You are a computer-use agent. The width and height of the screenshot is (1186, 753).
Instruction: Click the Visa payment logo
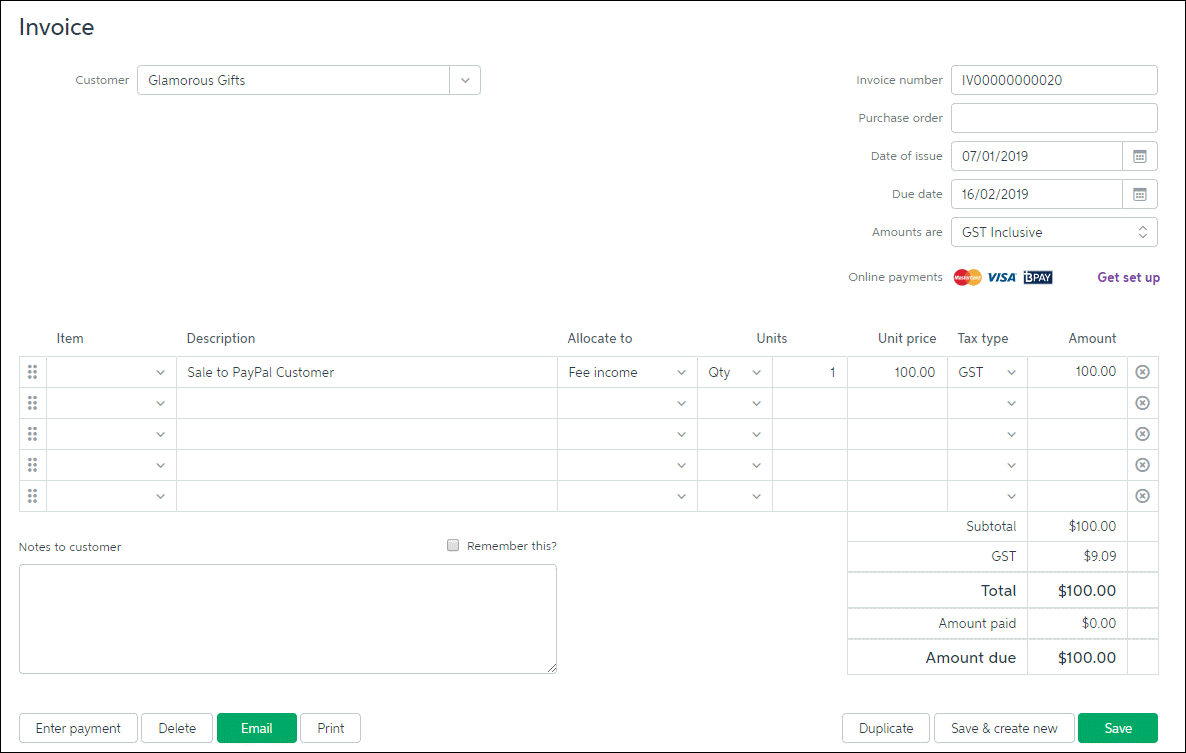[x=1001, y=277]
